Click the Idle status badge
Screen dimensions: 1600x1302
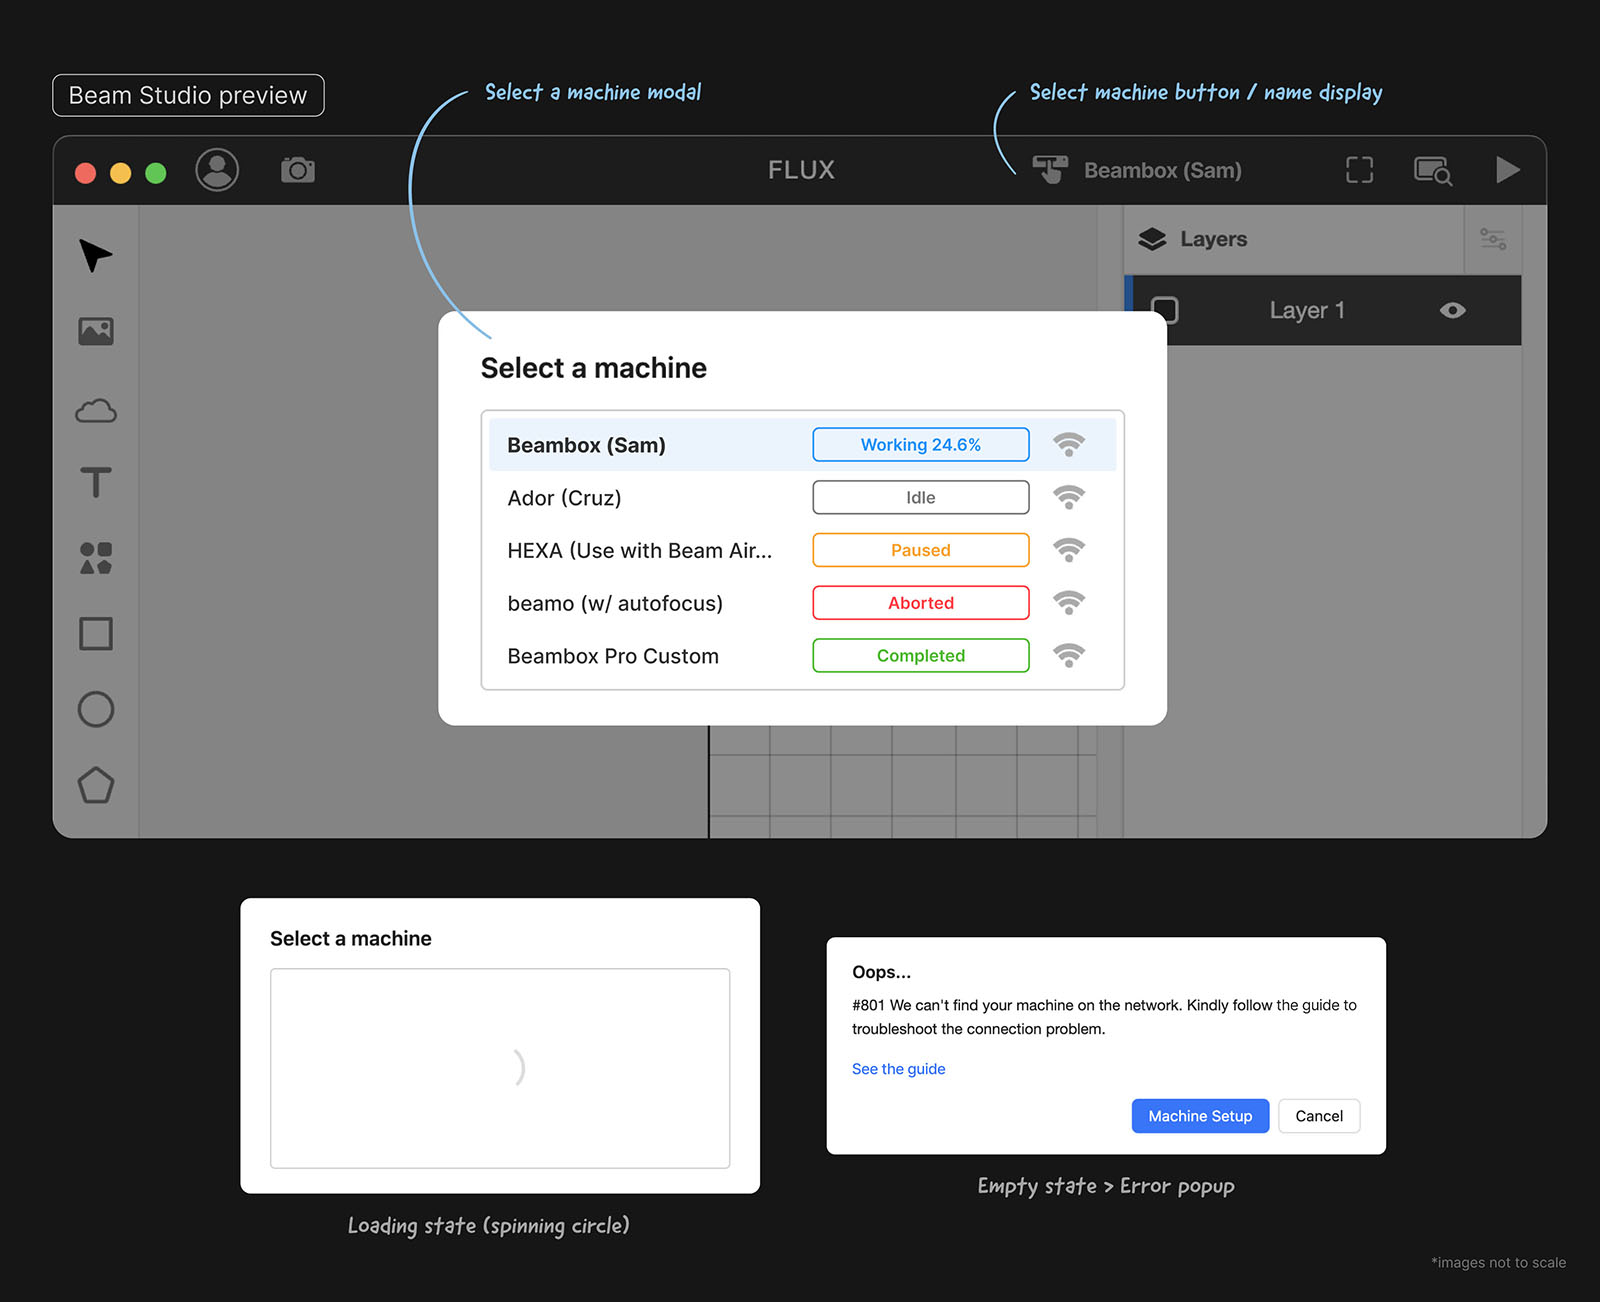coord(921,498)
